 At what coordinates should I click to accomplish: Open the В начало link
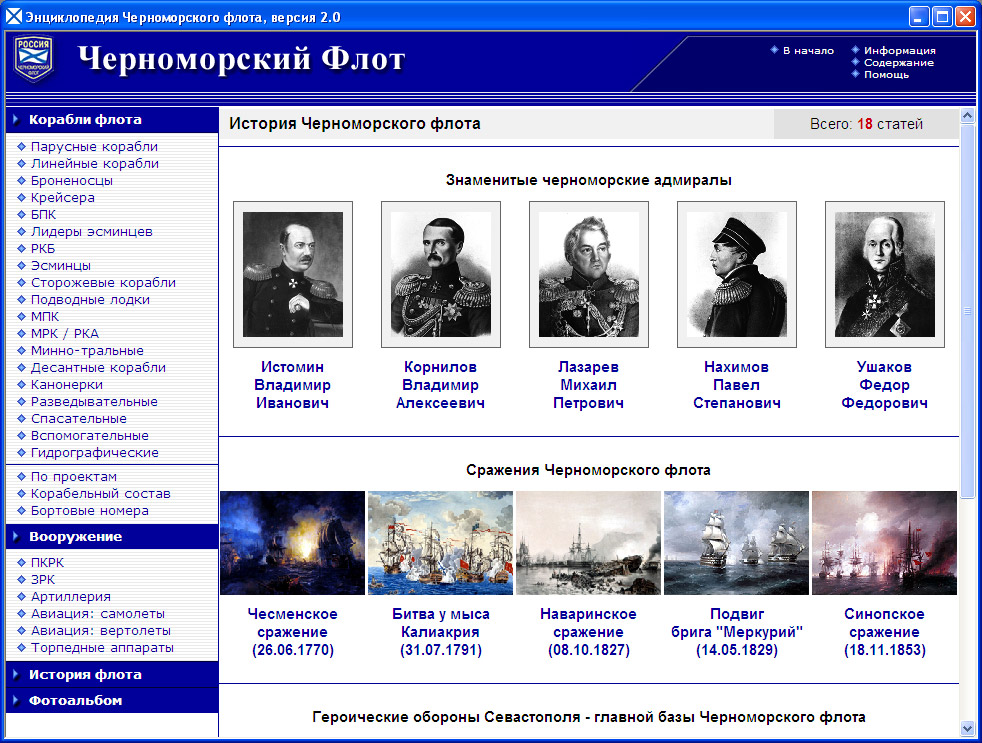(808, 51)
